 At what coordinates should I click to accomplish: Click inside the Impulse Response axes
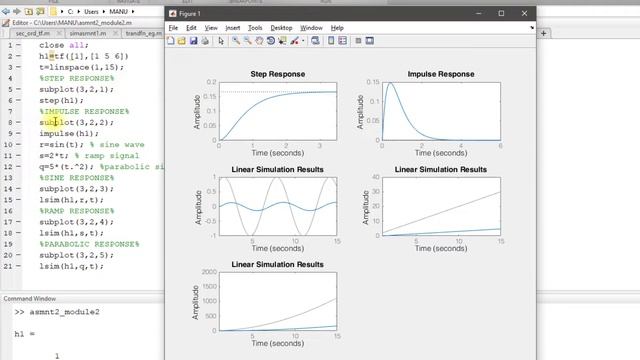coord(441,111)
